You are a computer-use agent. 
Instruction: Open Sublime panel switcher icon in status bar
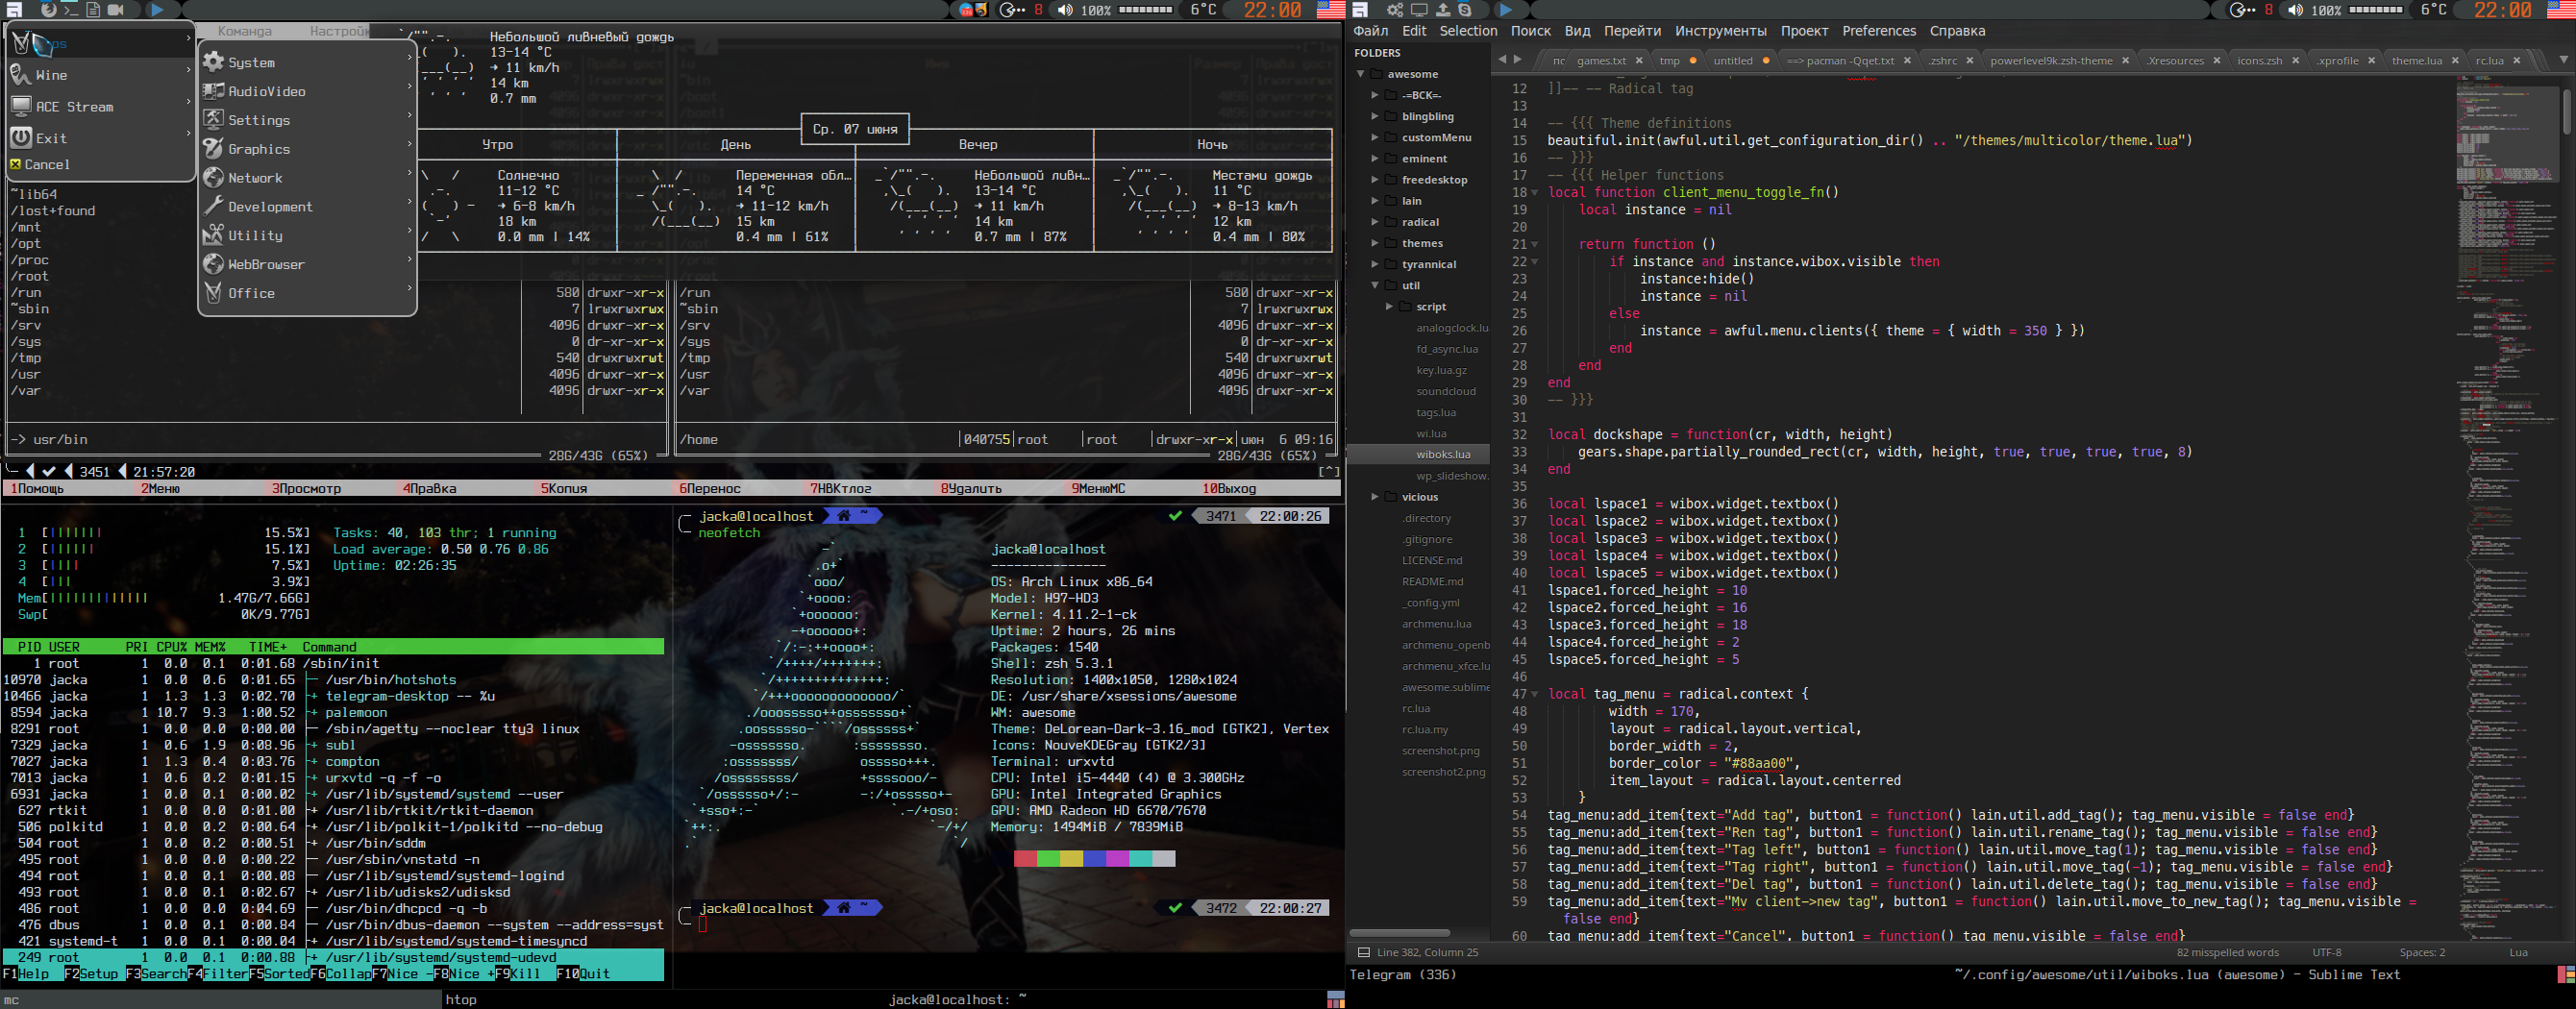click(x=1363, y=952)
